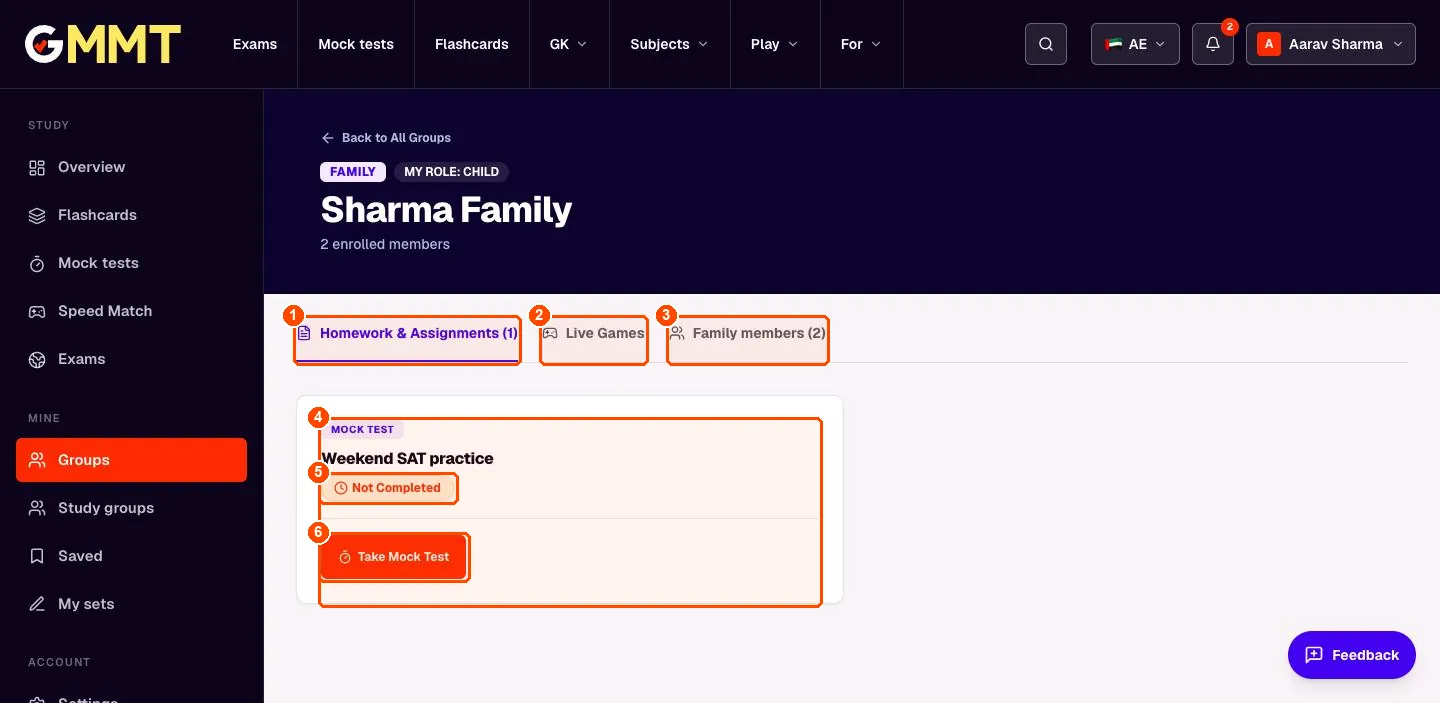
Task: Click the MOCK TEST tag label
Action: (x=362, y=430)
